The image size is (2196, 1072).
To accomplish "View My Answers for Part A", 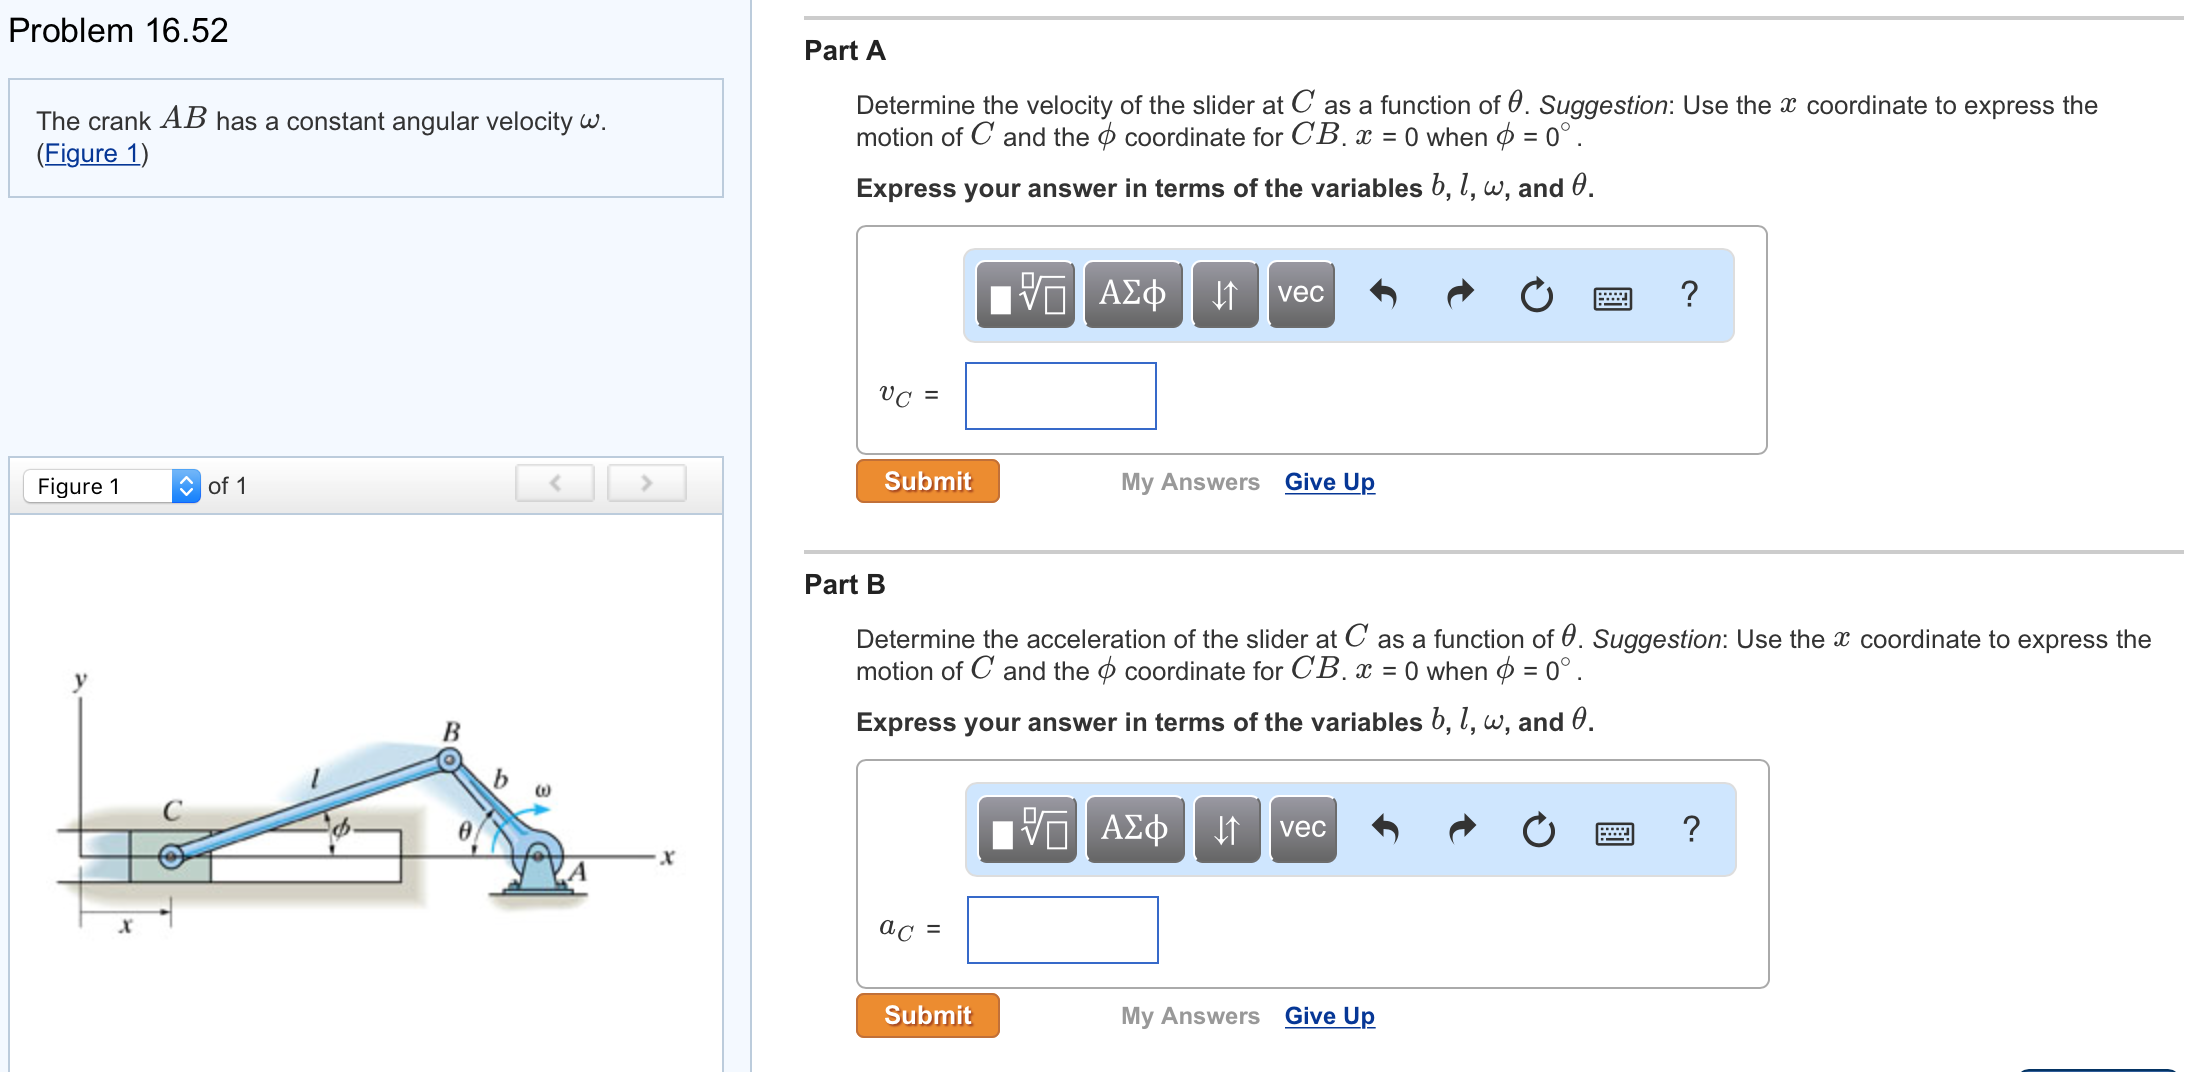I will 1189,482.
